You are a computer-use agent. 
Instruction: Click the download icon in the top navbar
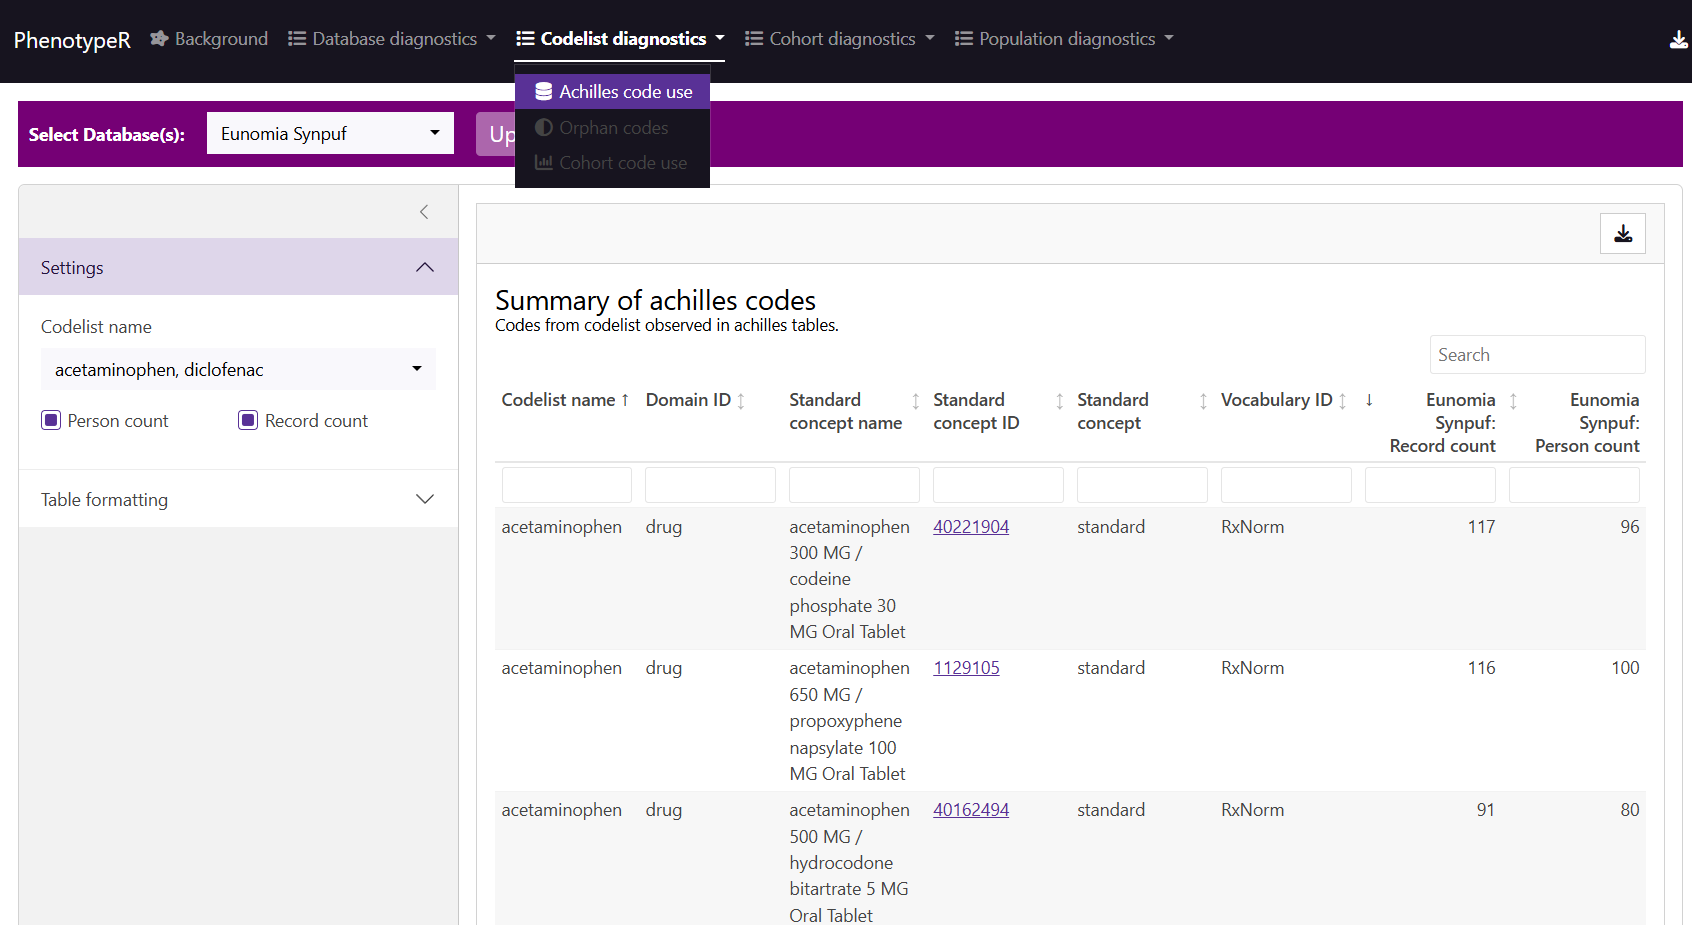pos(1678,40)
